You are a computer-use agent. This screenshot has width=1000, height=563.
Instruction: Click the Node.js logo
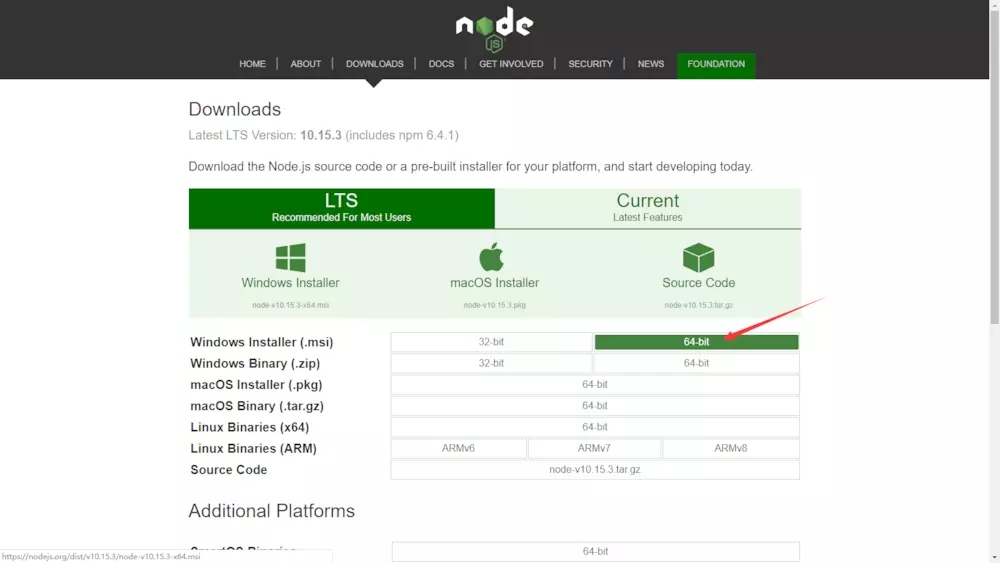tap(494, 29)
